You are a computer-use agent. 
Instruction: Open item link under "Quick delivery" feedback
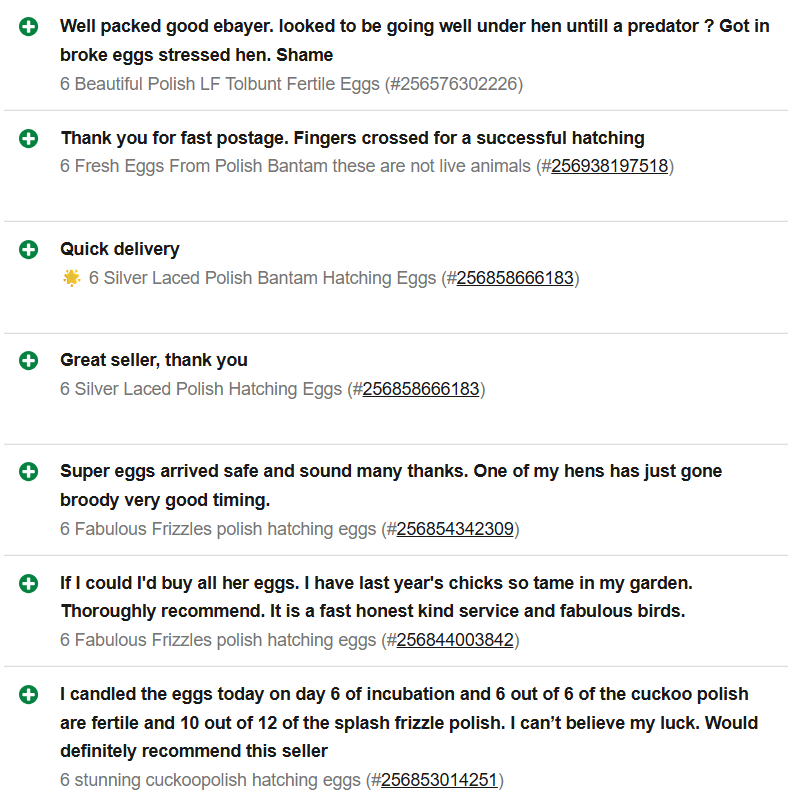pyautogui.click(x=515, y=278)
